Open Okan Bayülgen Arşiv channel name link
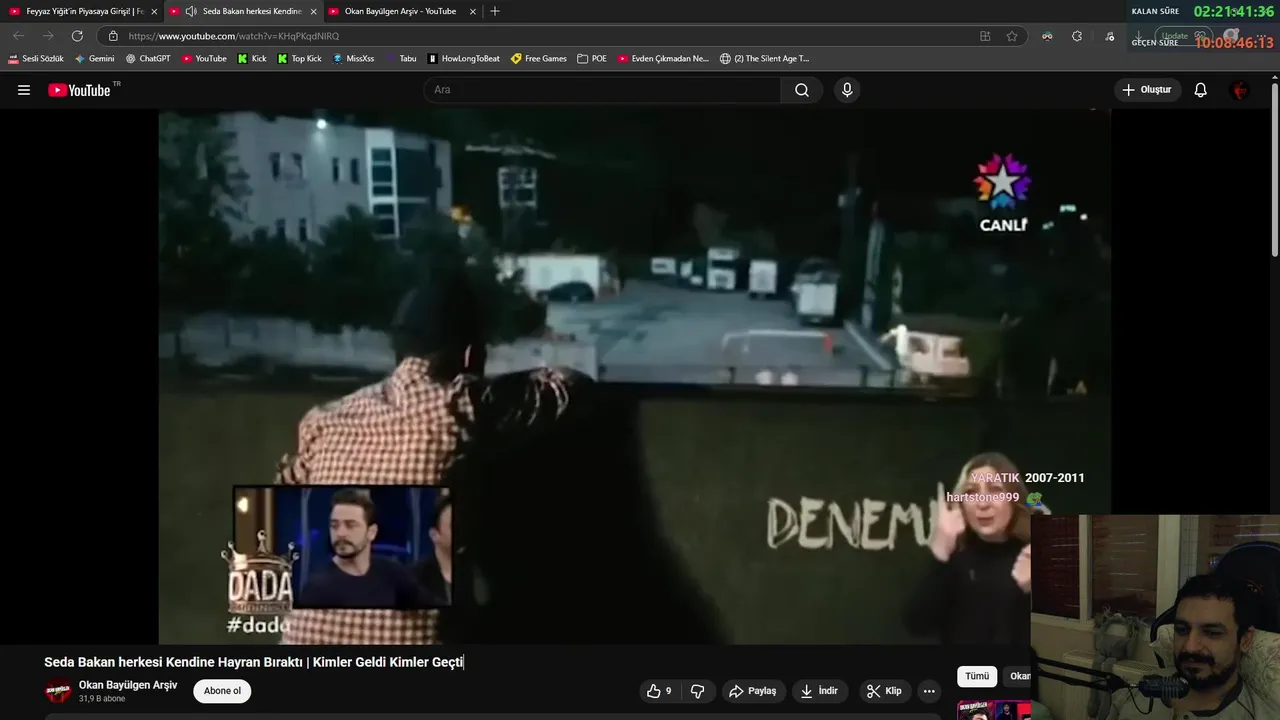 (x=128, y=685)
